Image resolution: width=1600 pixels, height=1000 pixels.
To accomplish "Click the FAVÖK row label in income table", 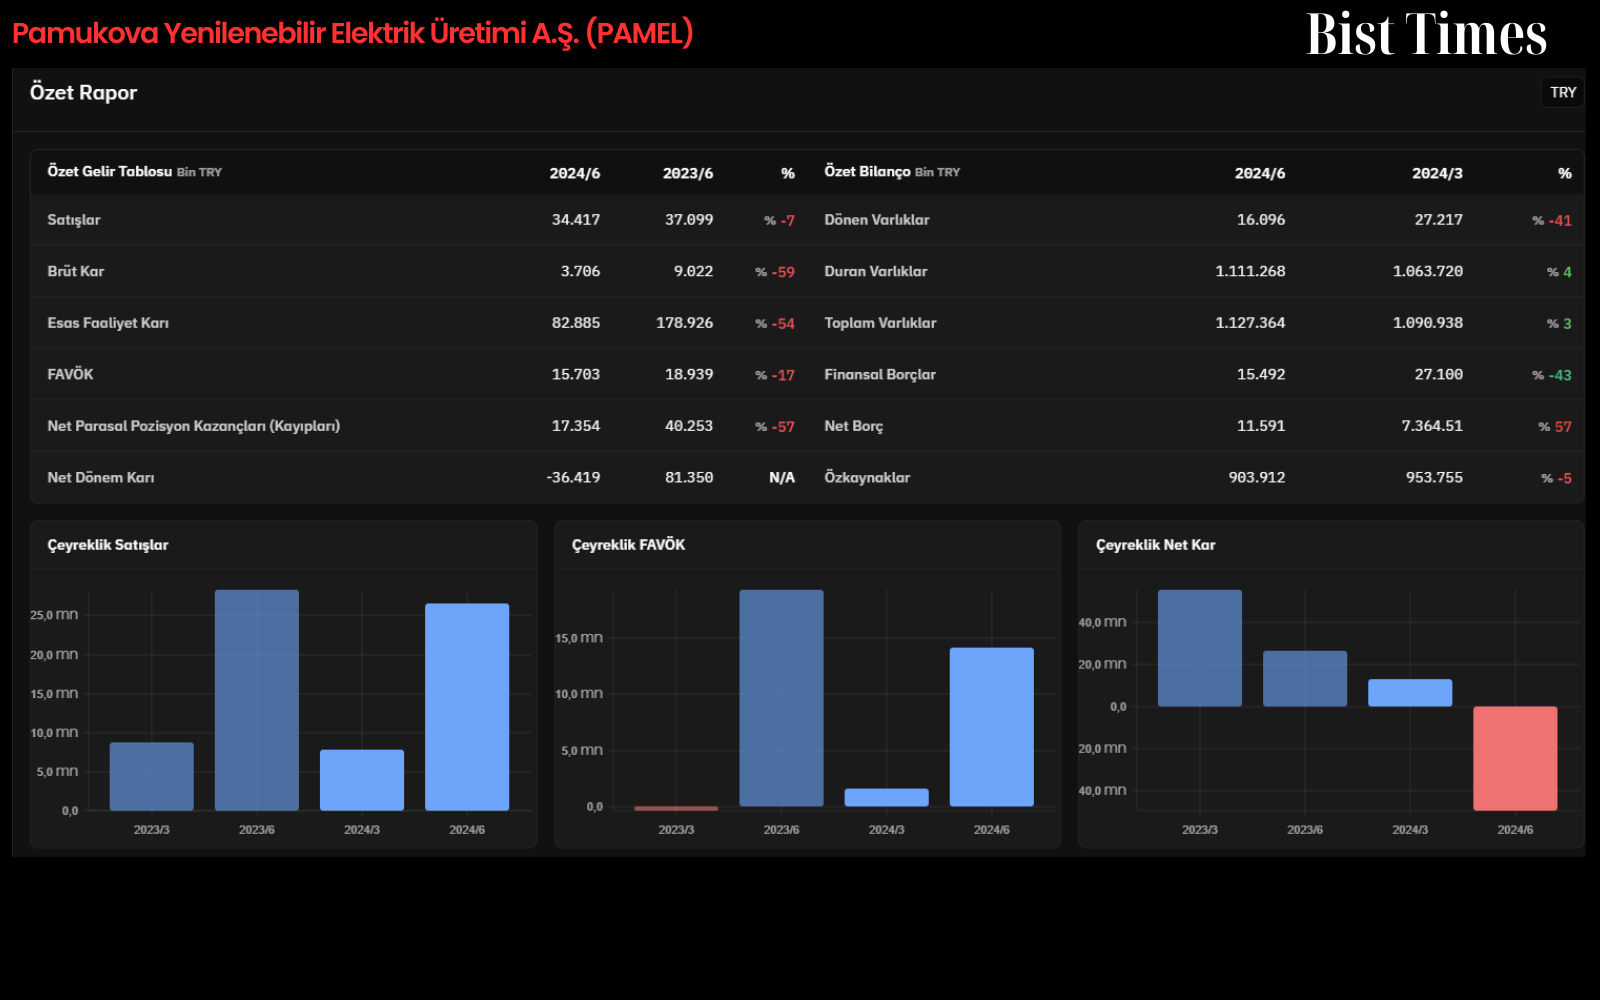I will pos(70,374).
